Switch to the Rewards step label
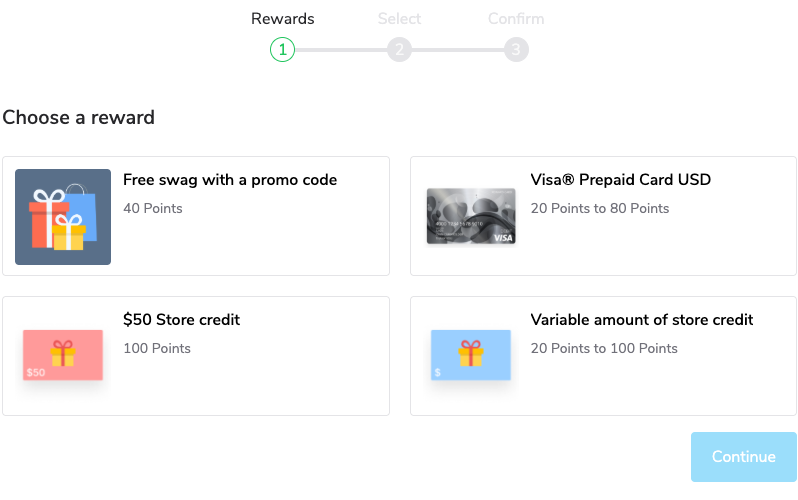798x500 pixels. [282, 19]
